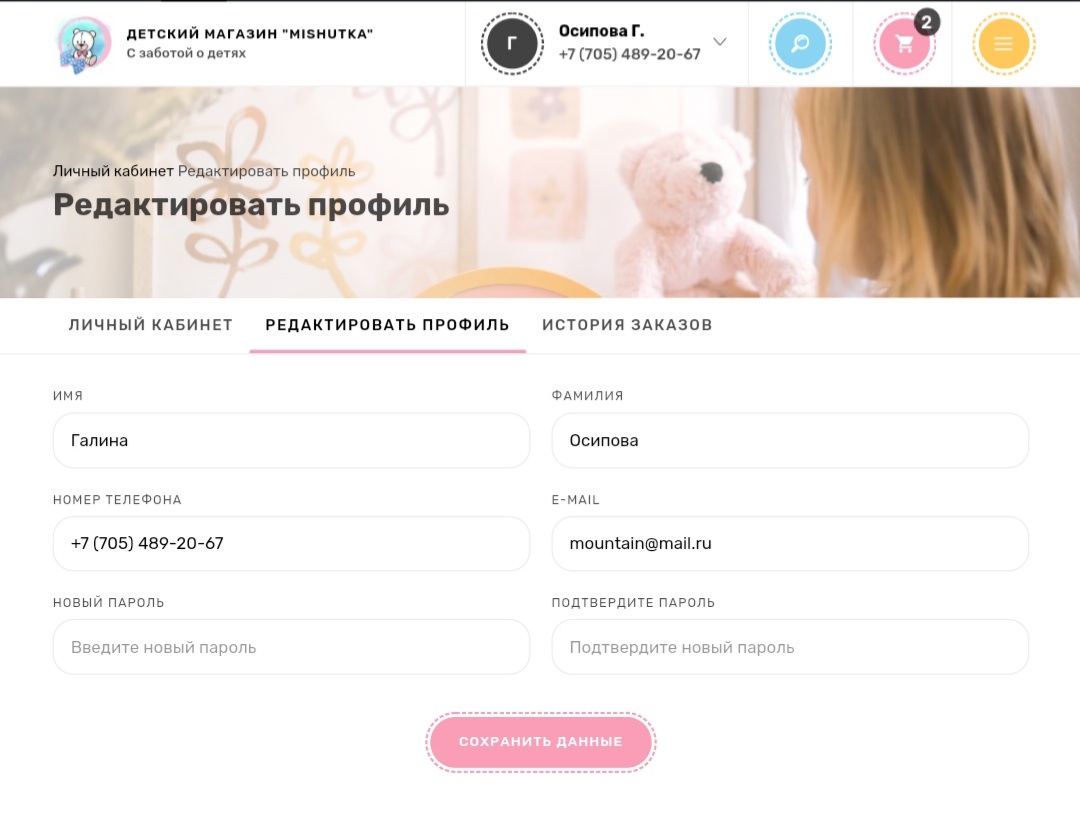Click the Сохранить данные button
This screenshot has height=834, width=1080.
point(541,742)
